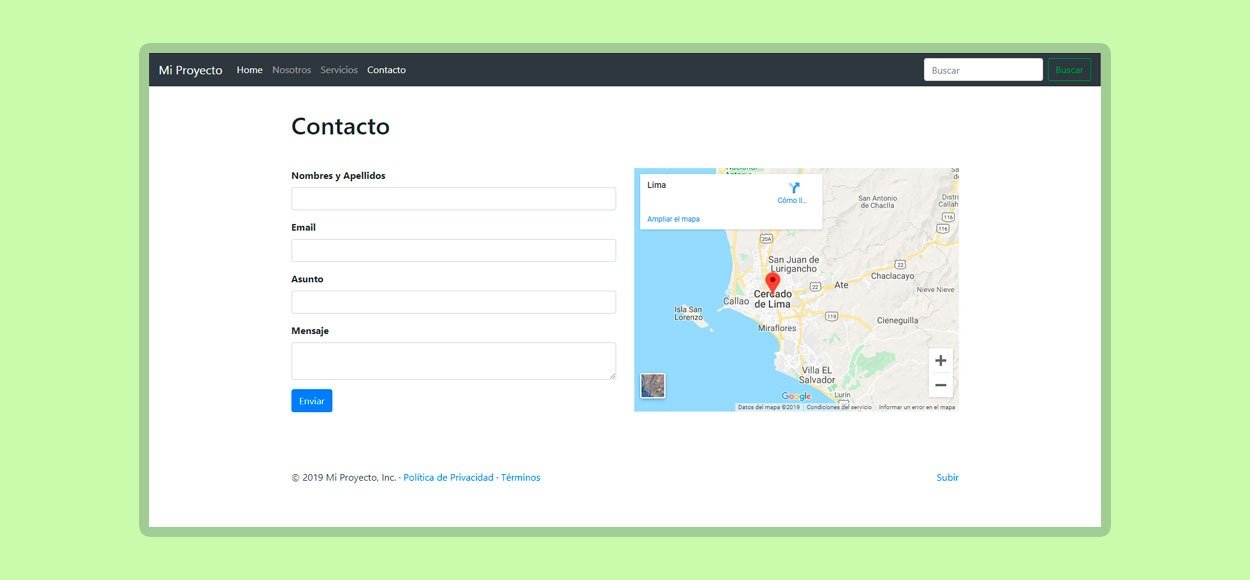Click Condiciones del servicio on the map

pyautogui.click(x=839, y=407)
